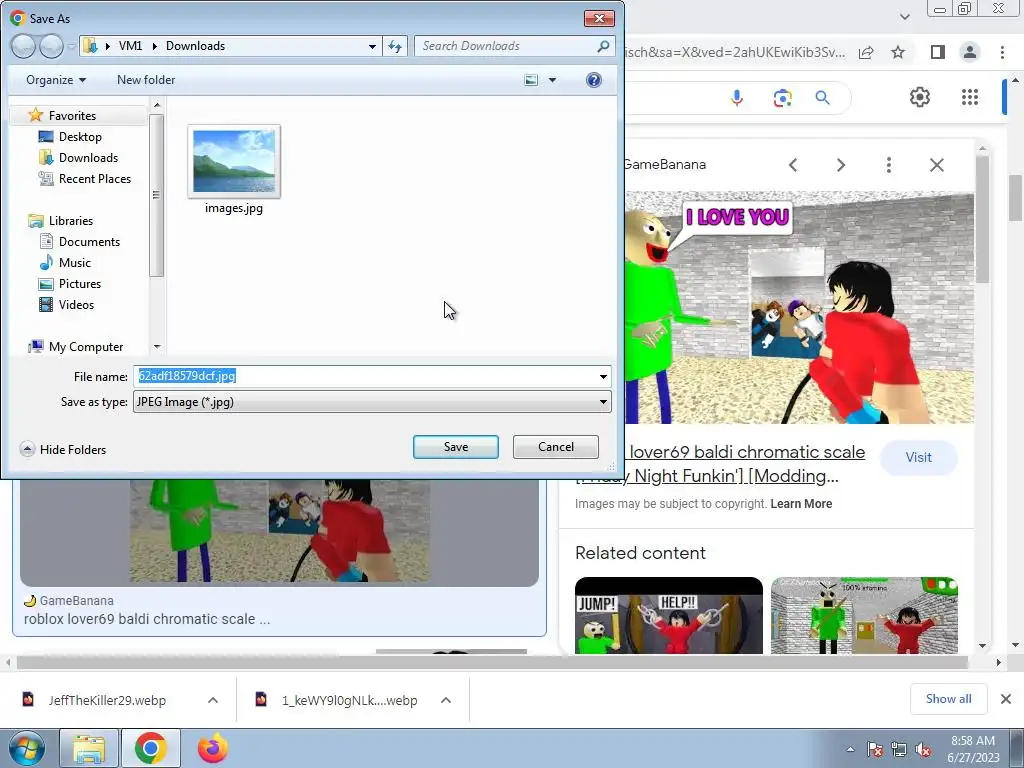Open related thumbnail with green Baldi character
Screen dimensions: 1024x768
click(864, 615)
